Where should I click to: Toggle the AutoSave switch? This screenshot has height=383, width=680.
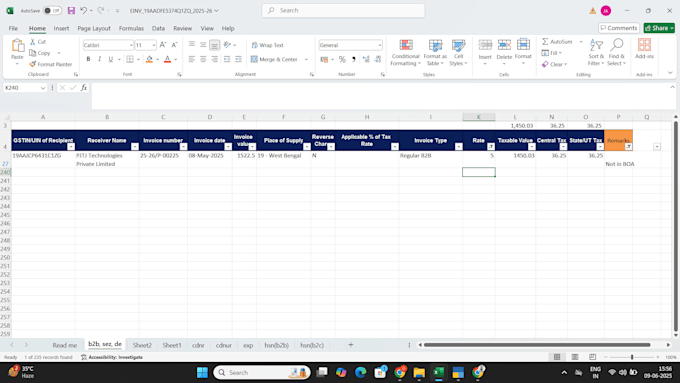click(x=52, y=10)
